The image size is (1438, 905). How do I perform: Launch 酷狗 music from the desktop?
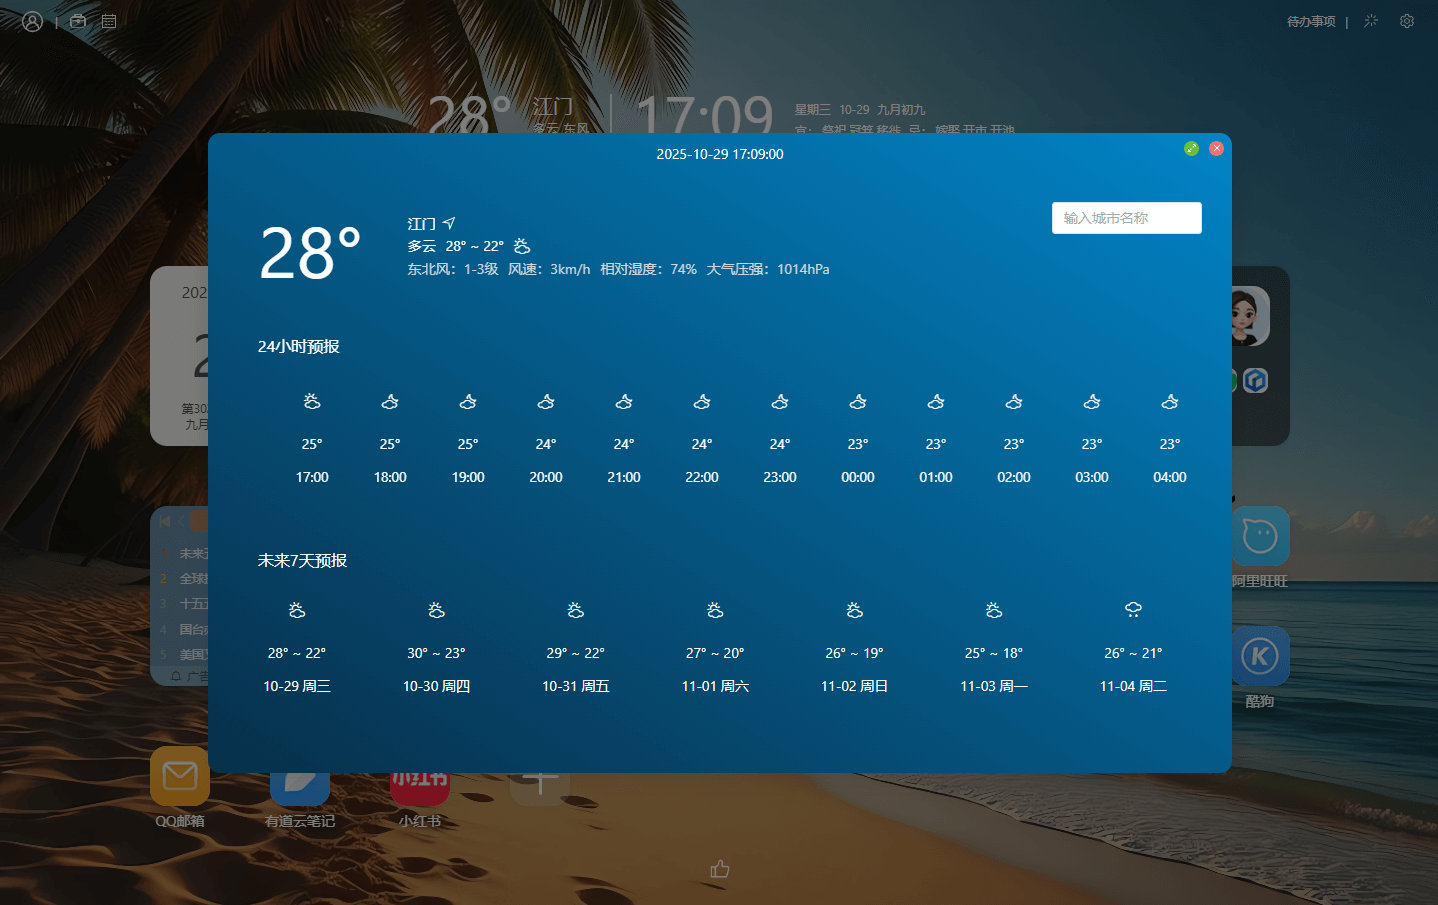[1260, 656]
